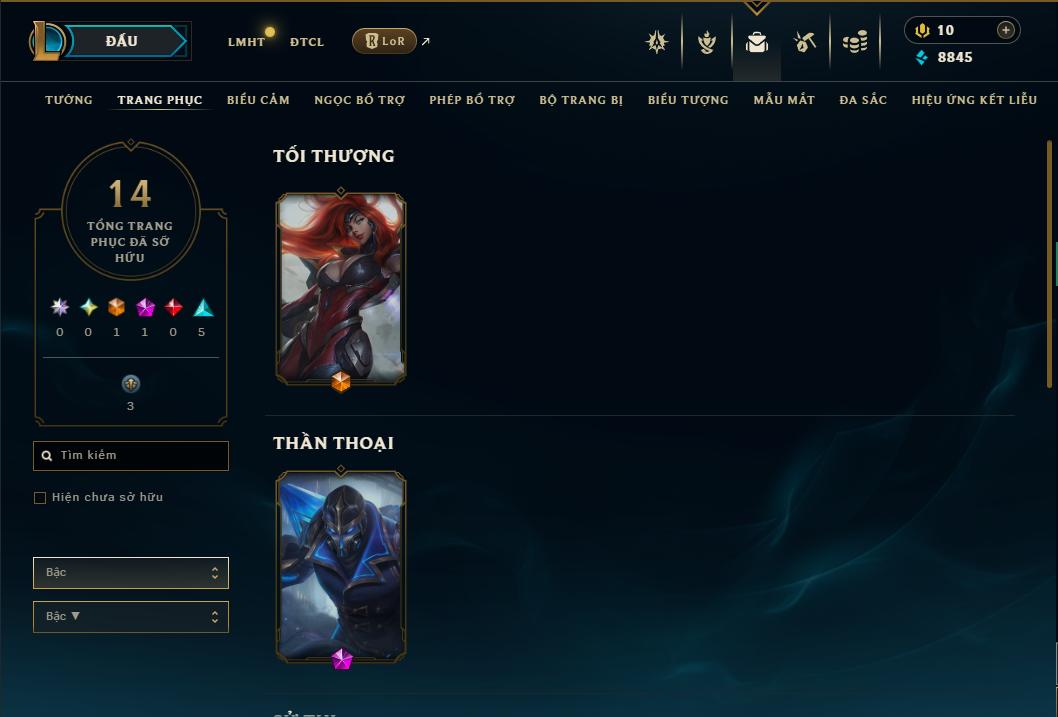This screenshot has width=1058, height=717.
Task: Open the ĐA SẮC tab
Action: click(863, 100)
